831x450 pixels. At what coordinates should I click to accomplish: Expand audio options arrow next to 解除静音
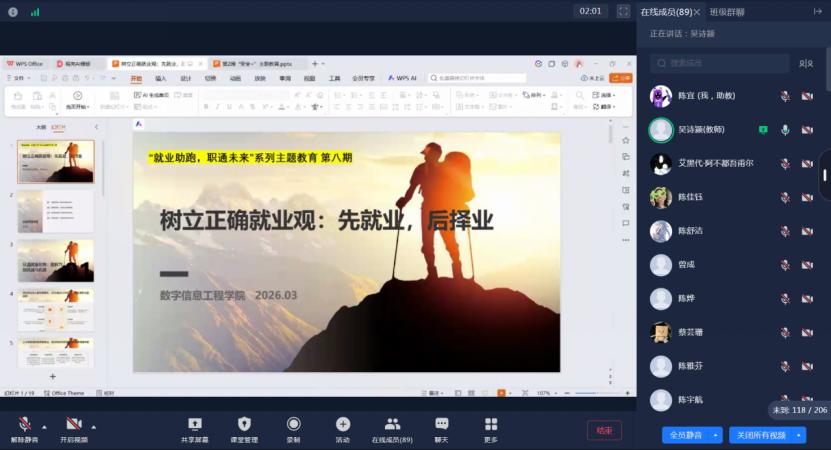tap(45, 425)
